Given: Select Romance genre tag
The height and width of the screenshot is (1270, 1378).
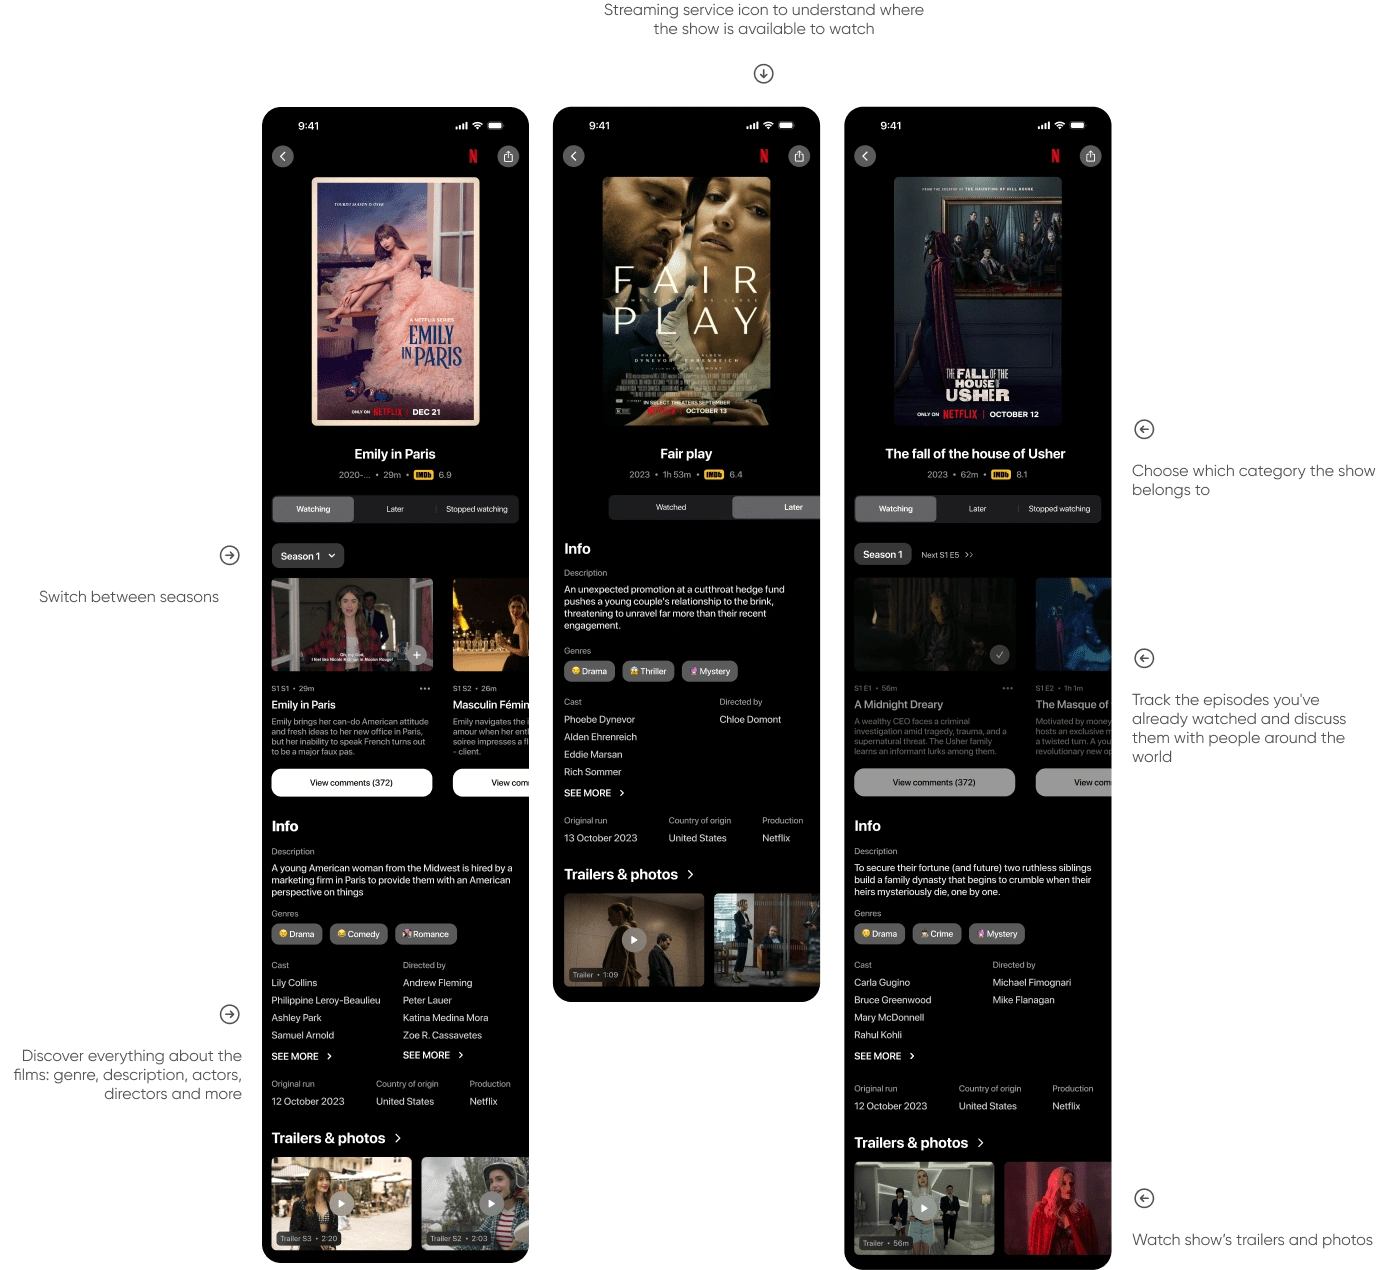Looking at the screenshot, I should tap(426, 934).
